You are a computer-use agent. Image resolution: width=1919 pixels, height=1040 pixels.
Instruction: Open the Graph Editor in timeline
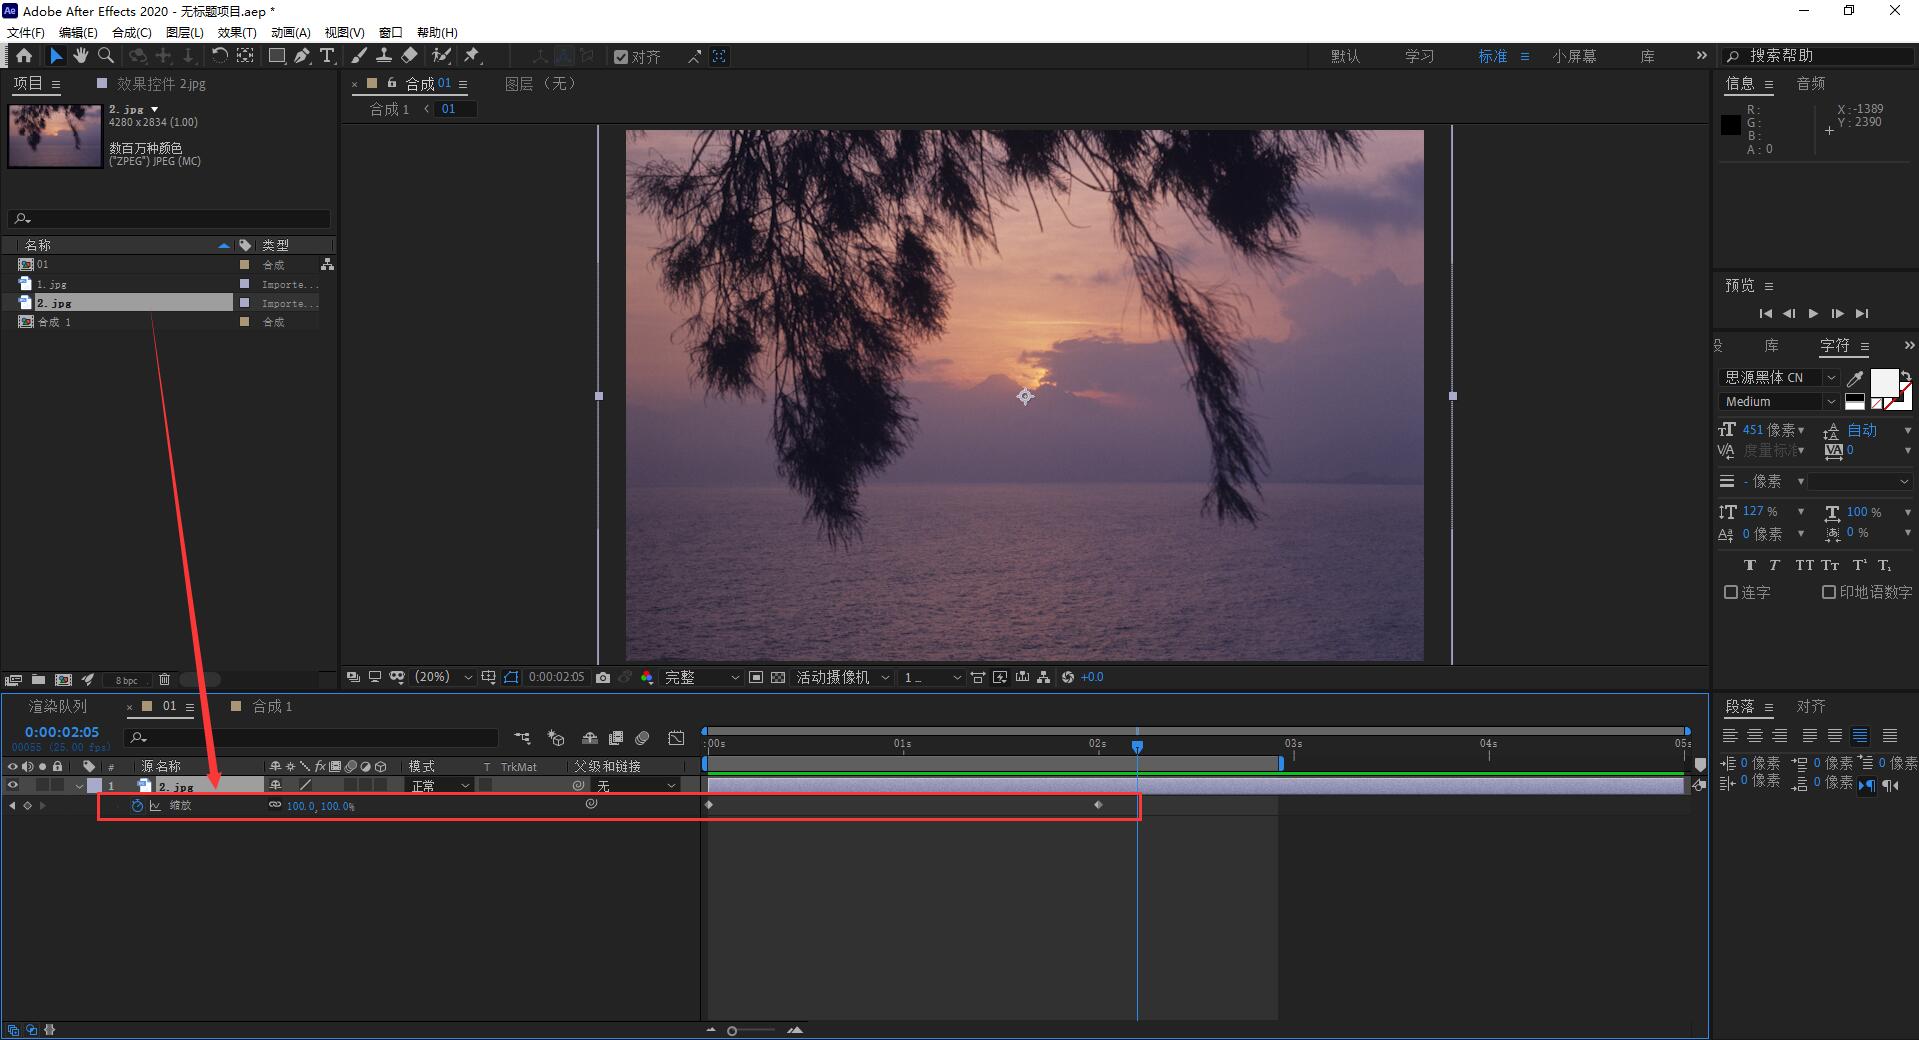point(677,738)
